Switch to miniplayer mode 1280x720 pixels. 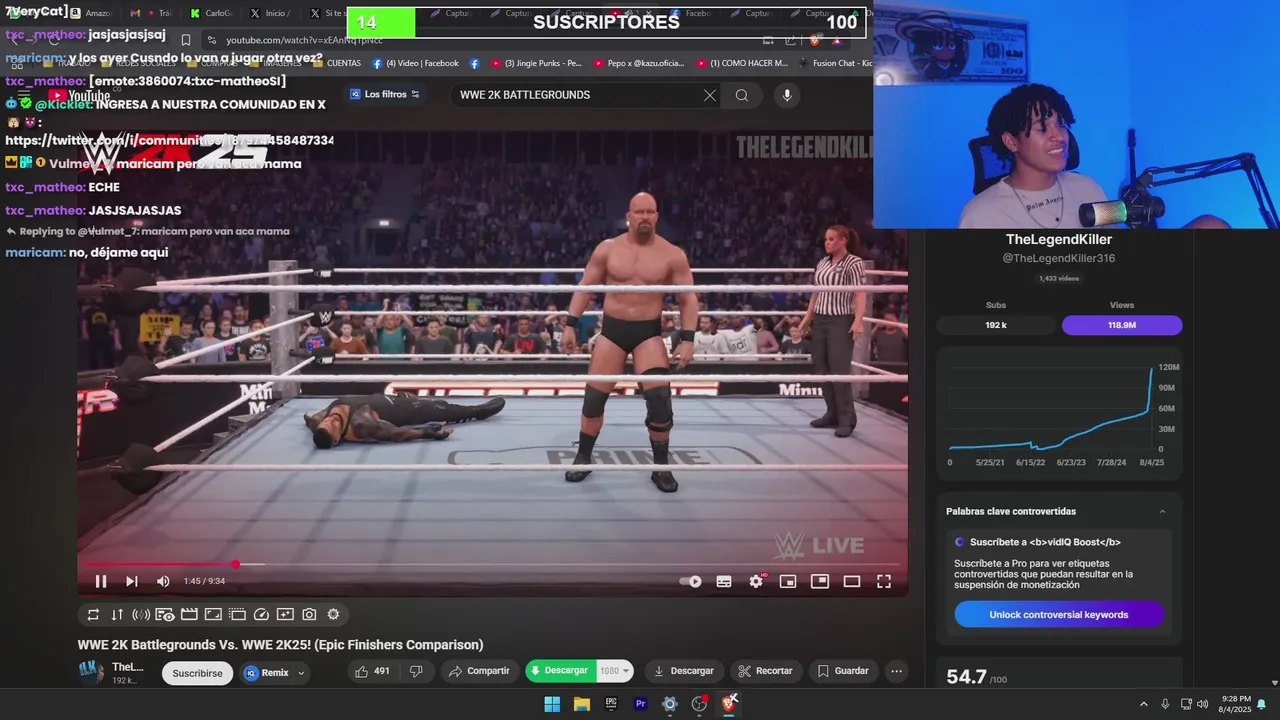pyautogui.click(x=788, y=581)
